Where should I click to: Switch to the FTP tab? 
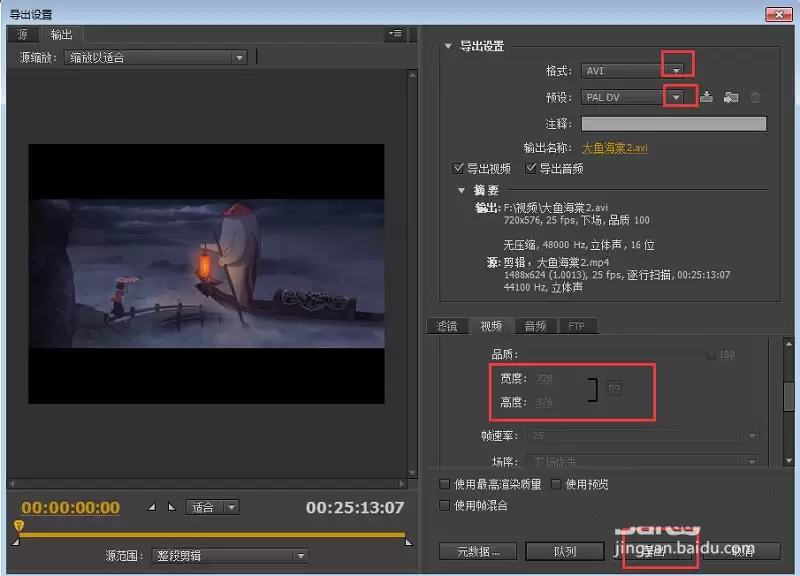click(577, 326)
